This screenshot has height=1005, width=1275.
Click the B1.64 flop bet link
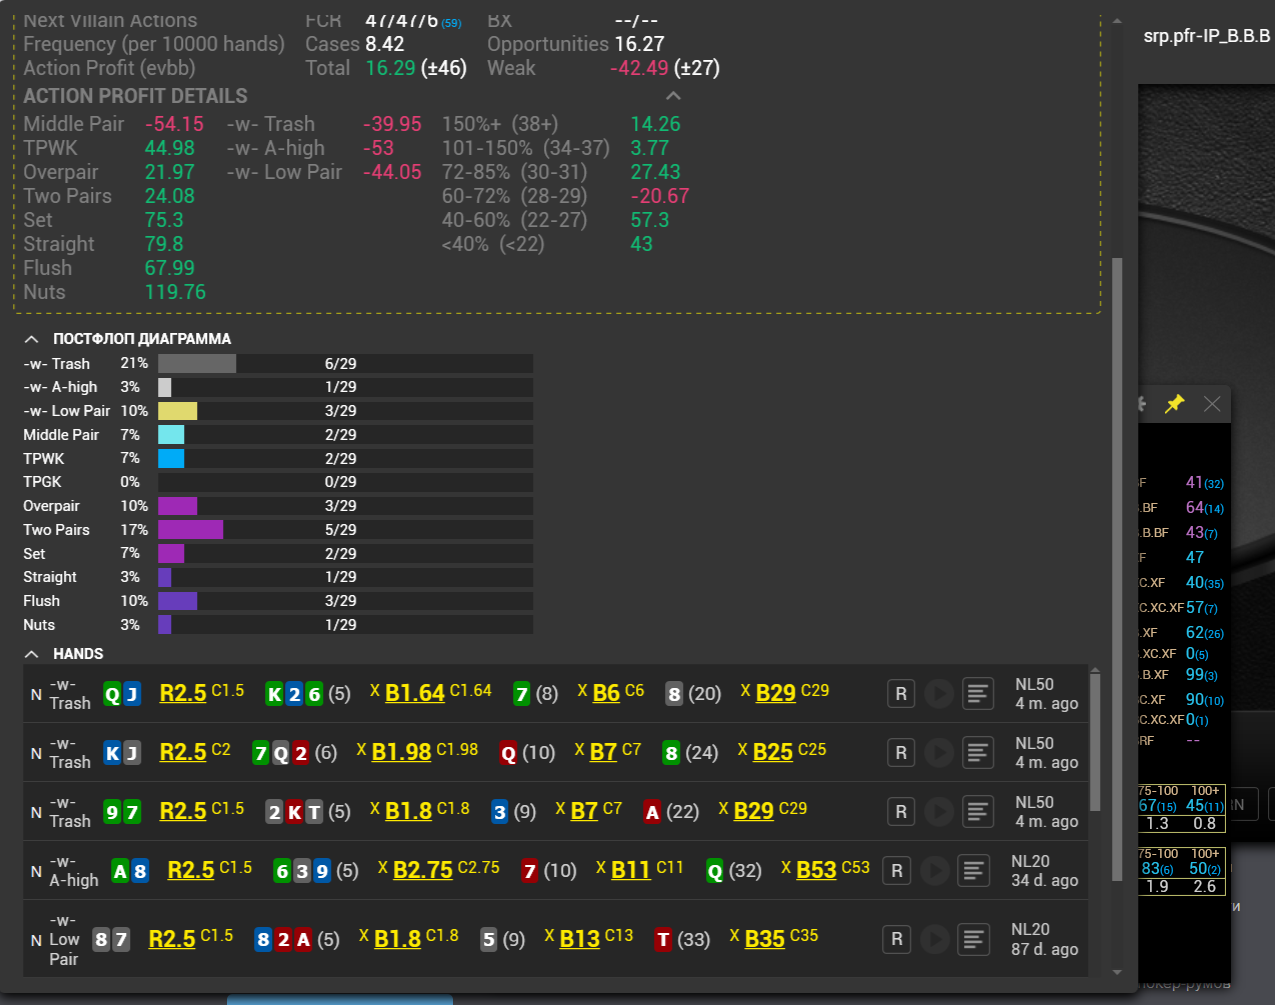click(414, 693)
